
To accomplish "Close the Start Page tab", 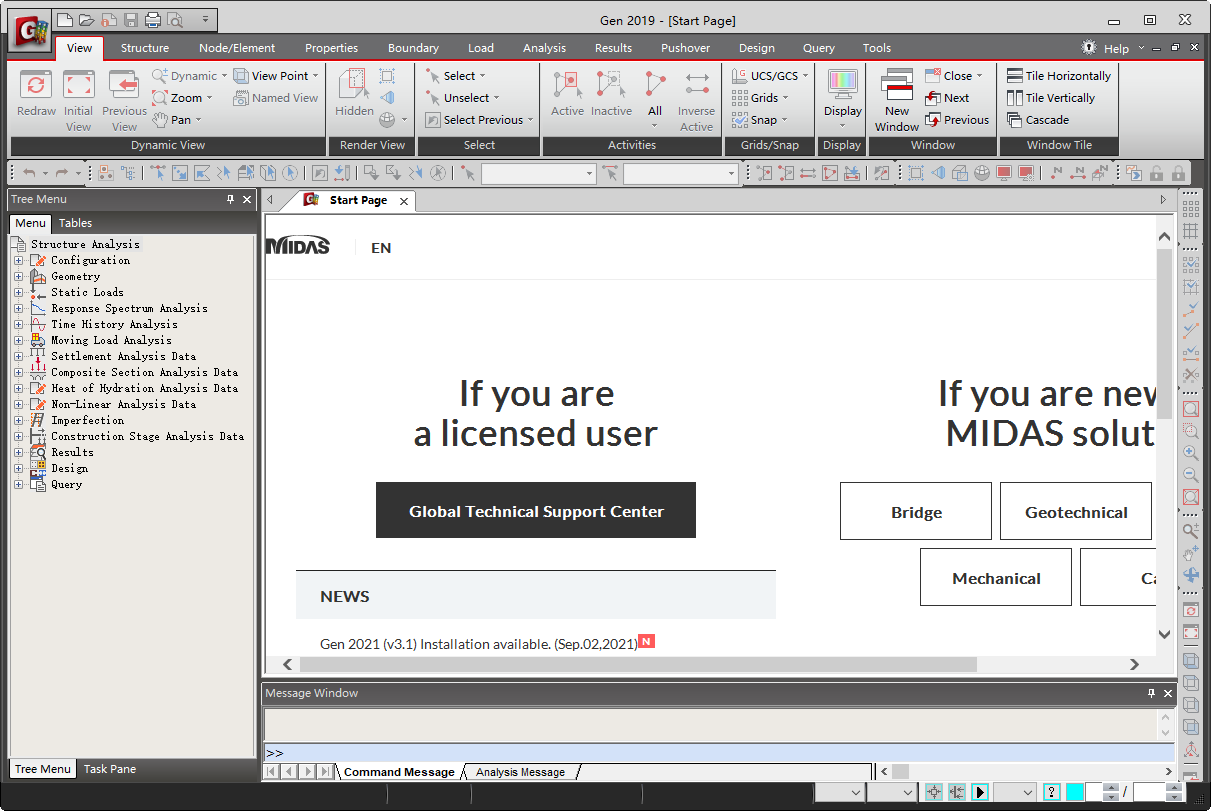I will pyautogui.click(x=404, y=201).
